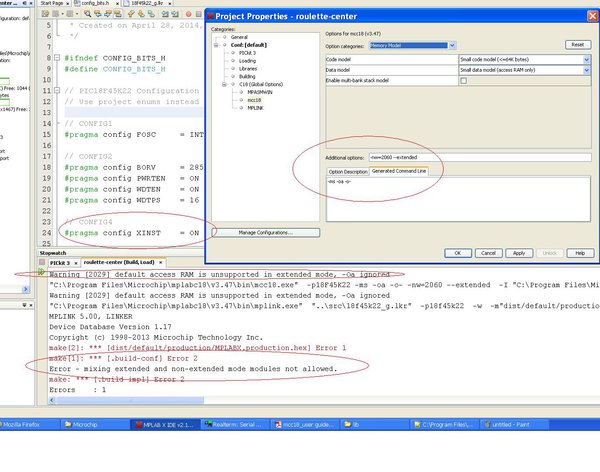
Task: Open Mozilla Firefox from taskbar
Action: click(x=29, y=425)
